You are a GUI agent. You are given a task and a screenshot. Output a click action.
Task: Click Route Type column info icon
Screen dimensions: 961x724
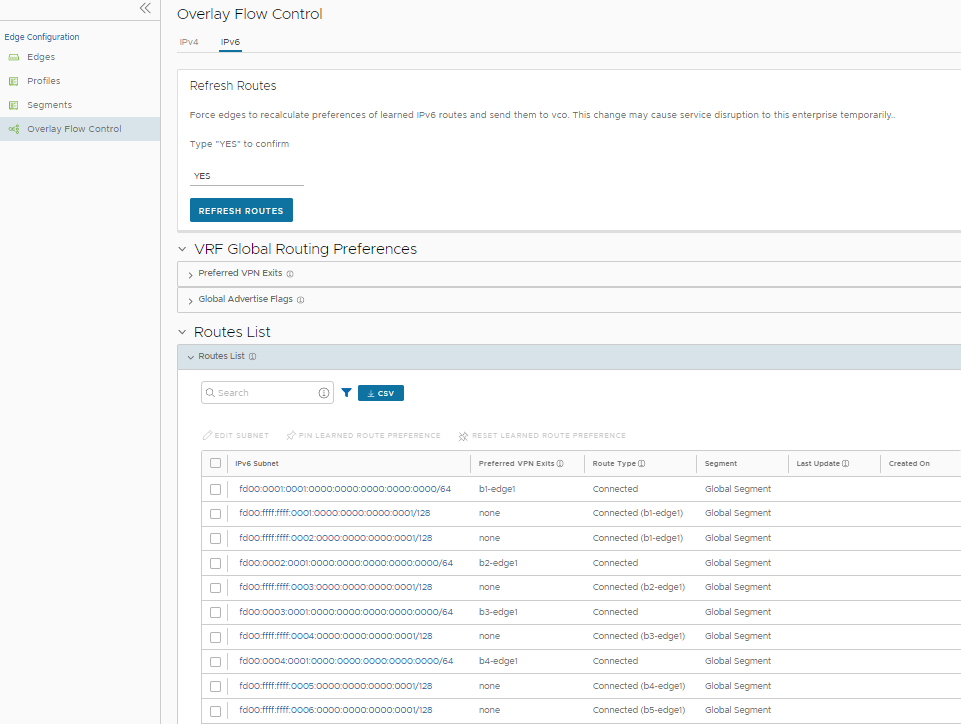point(641,464)
